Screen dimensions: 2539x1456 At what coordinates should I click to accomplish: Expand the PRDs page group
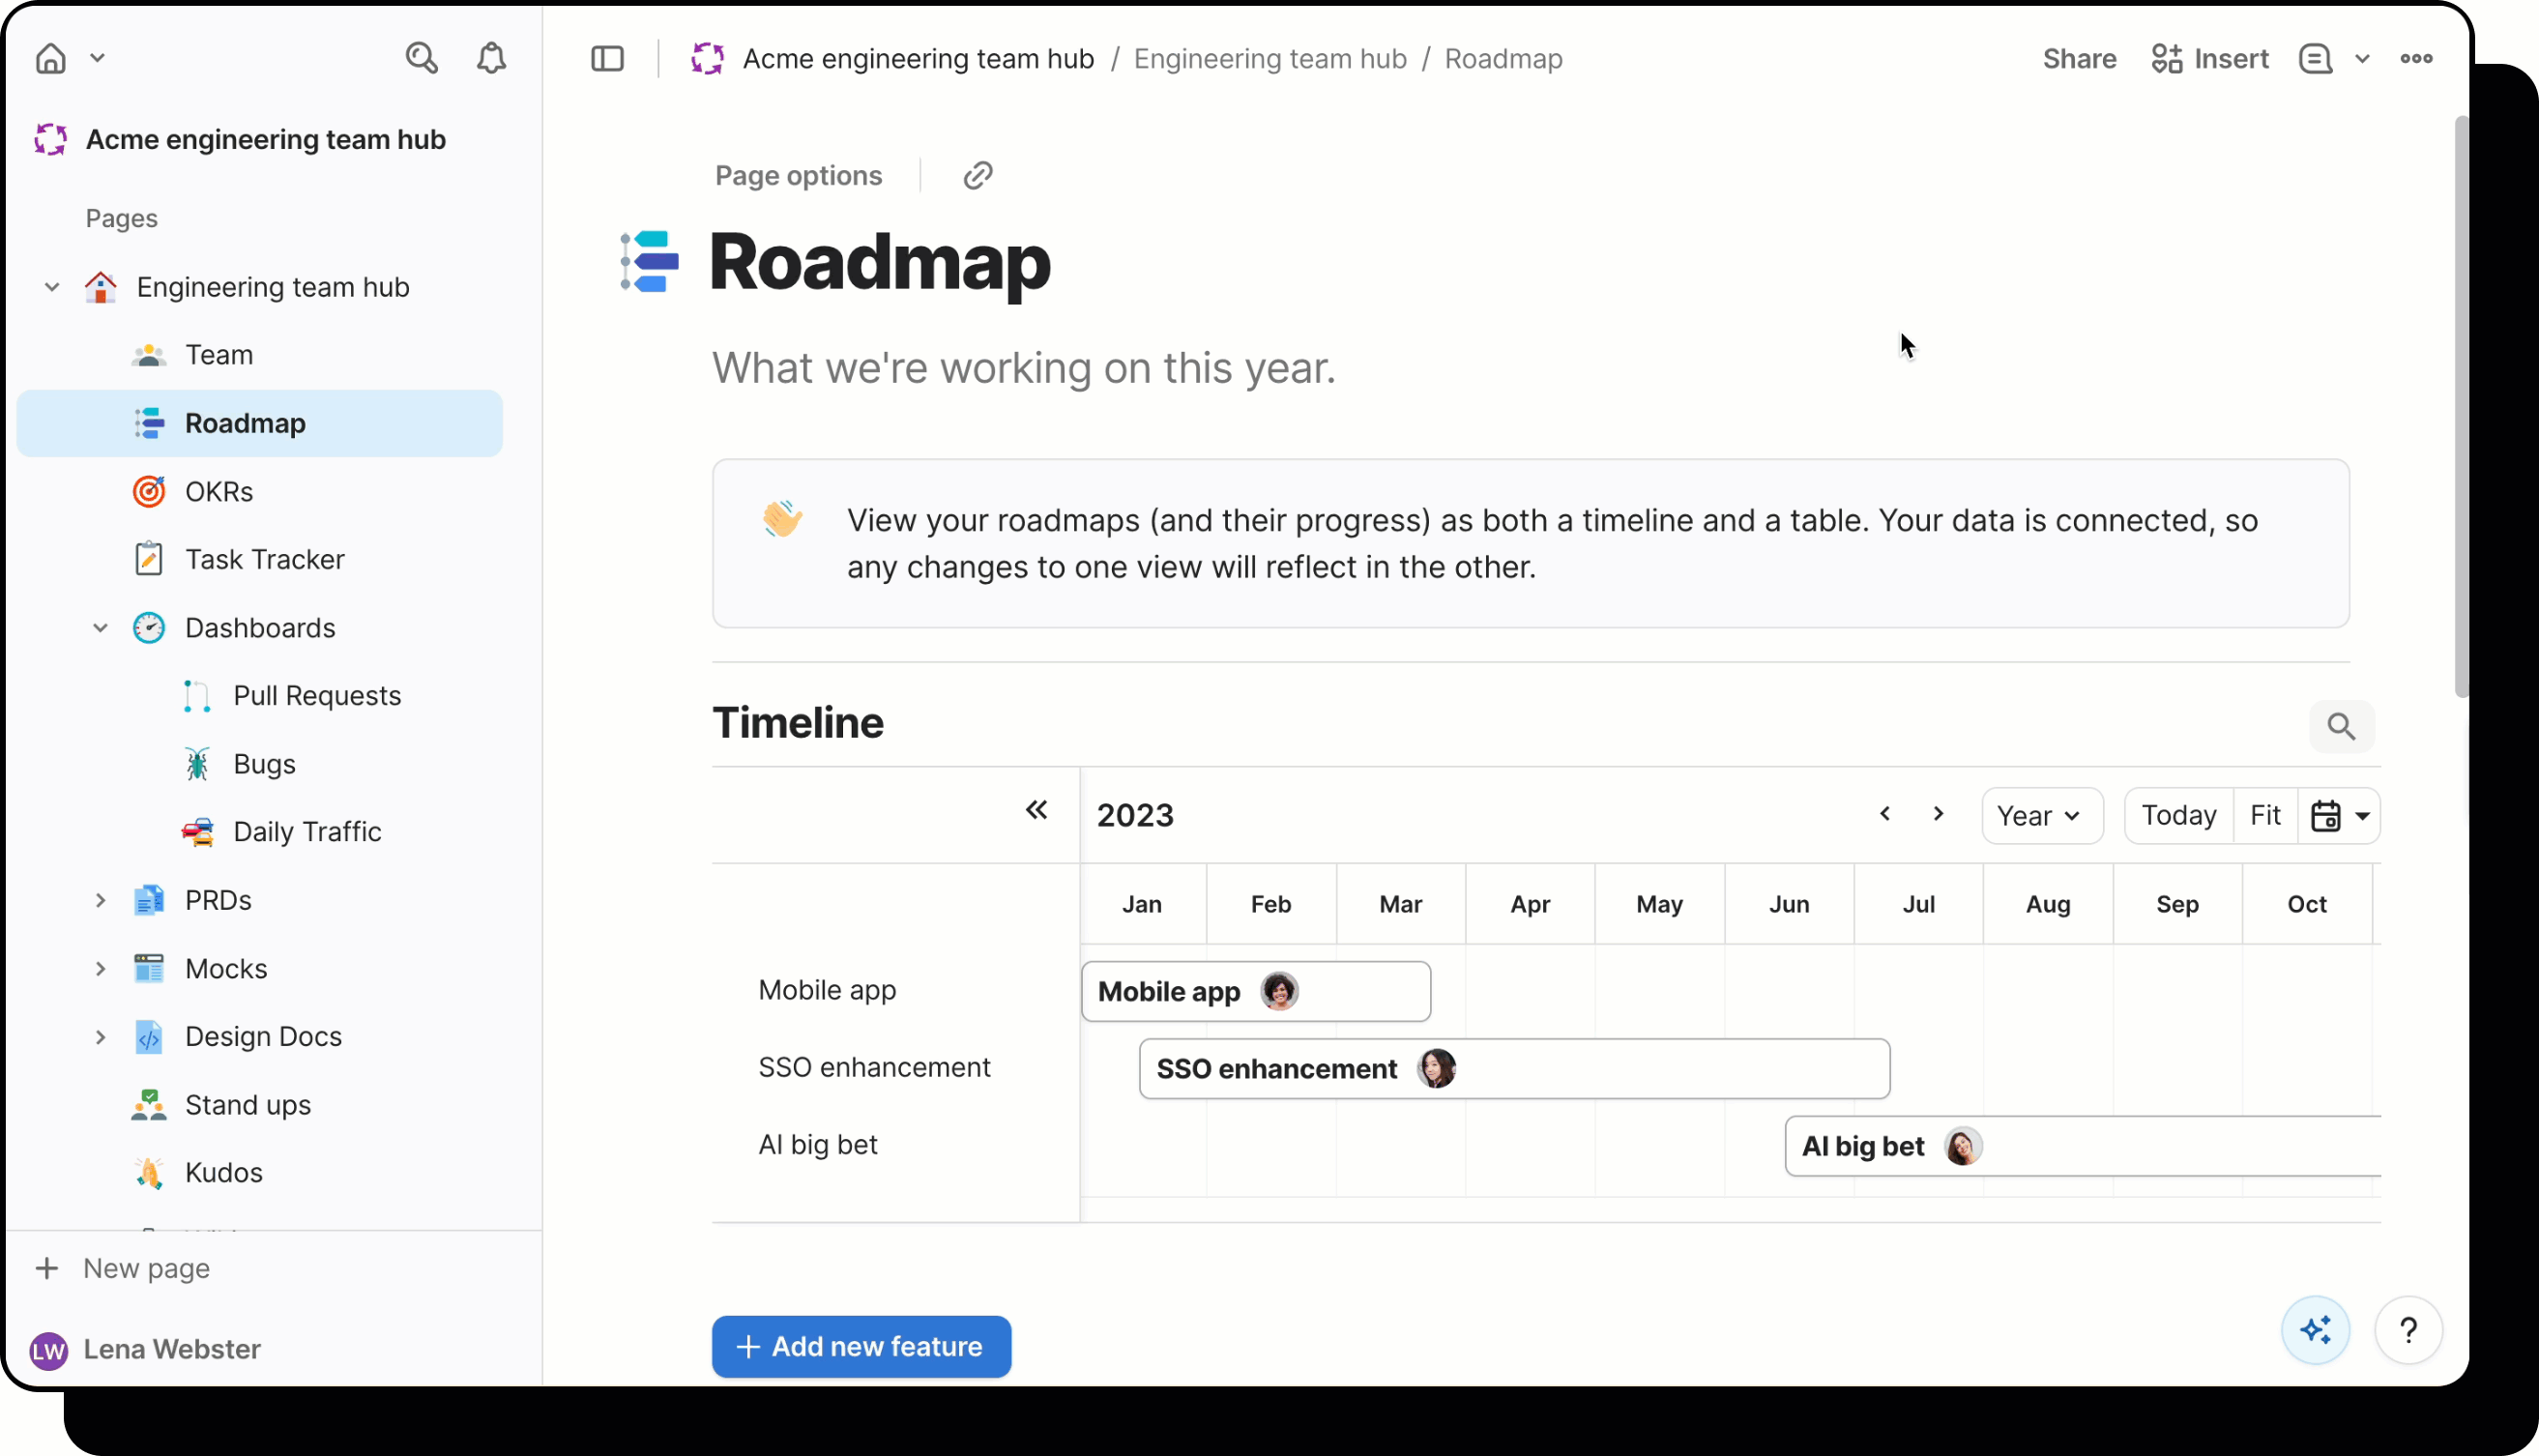pyautogui.click(x=100, y=901)
